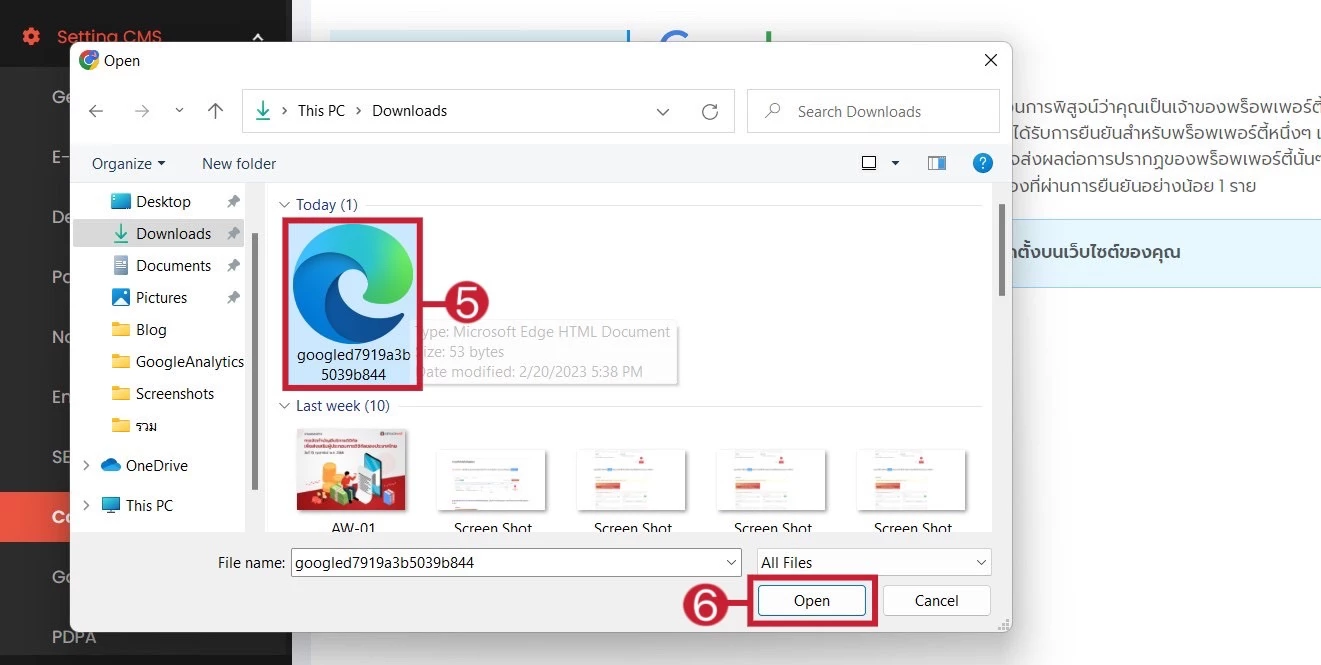Viewport: 1321px width, 665px height.
Task: Click the Open button
Action: 812,600
